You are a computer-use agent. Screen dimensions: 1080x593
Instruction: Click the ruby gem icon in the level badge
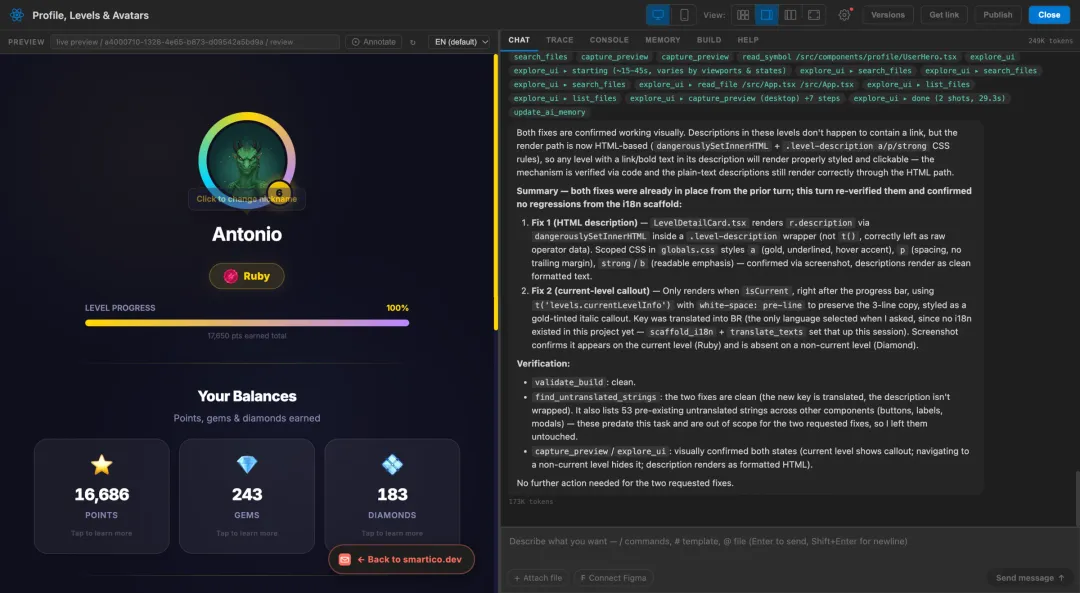[x=231, y=276]
